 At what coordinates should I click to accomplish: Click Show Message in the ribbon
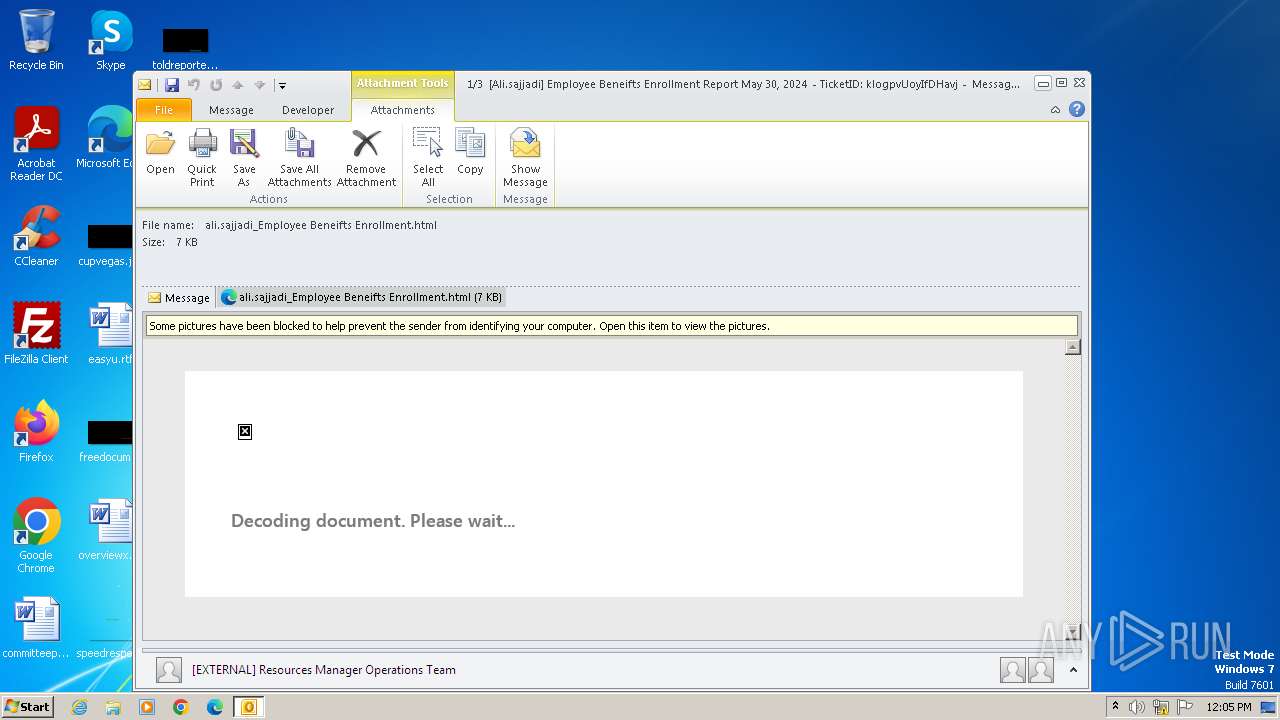pos(525,158)
